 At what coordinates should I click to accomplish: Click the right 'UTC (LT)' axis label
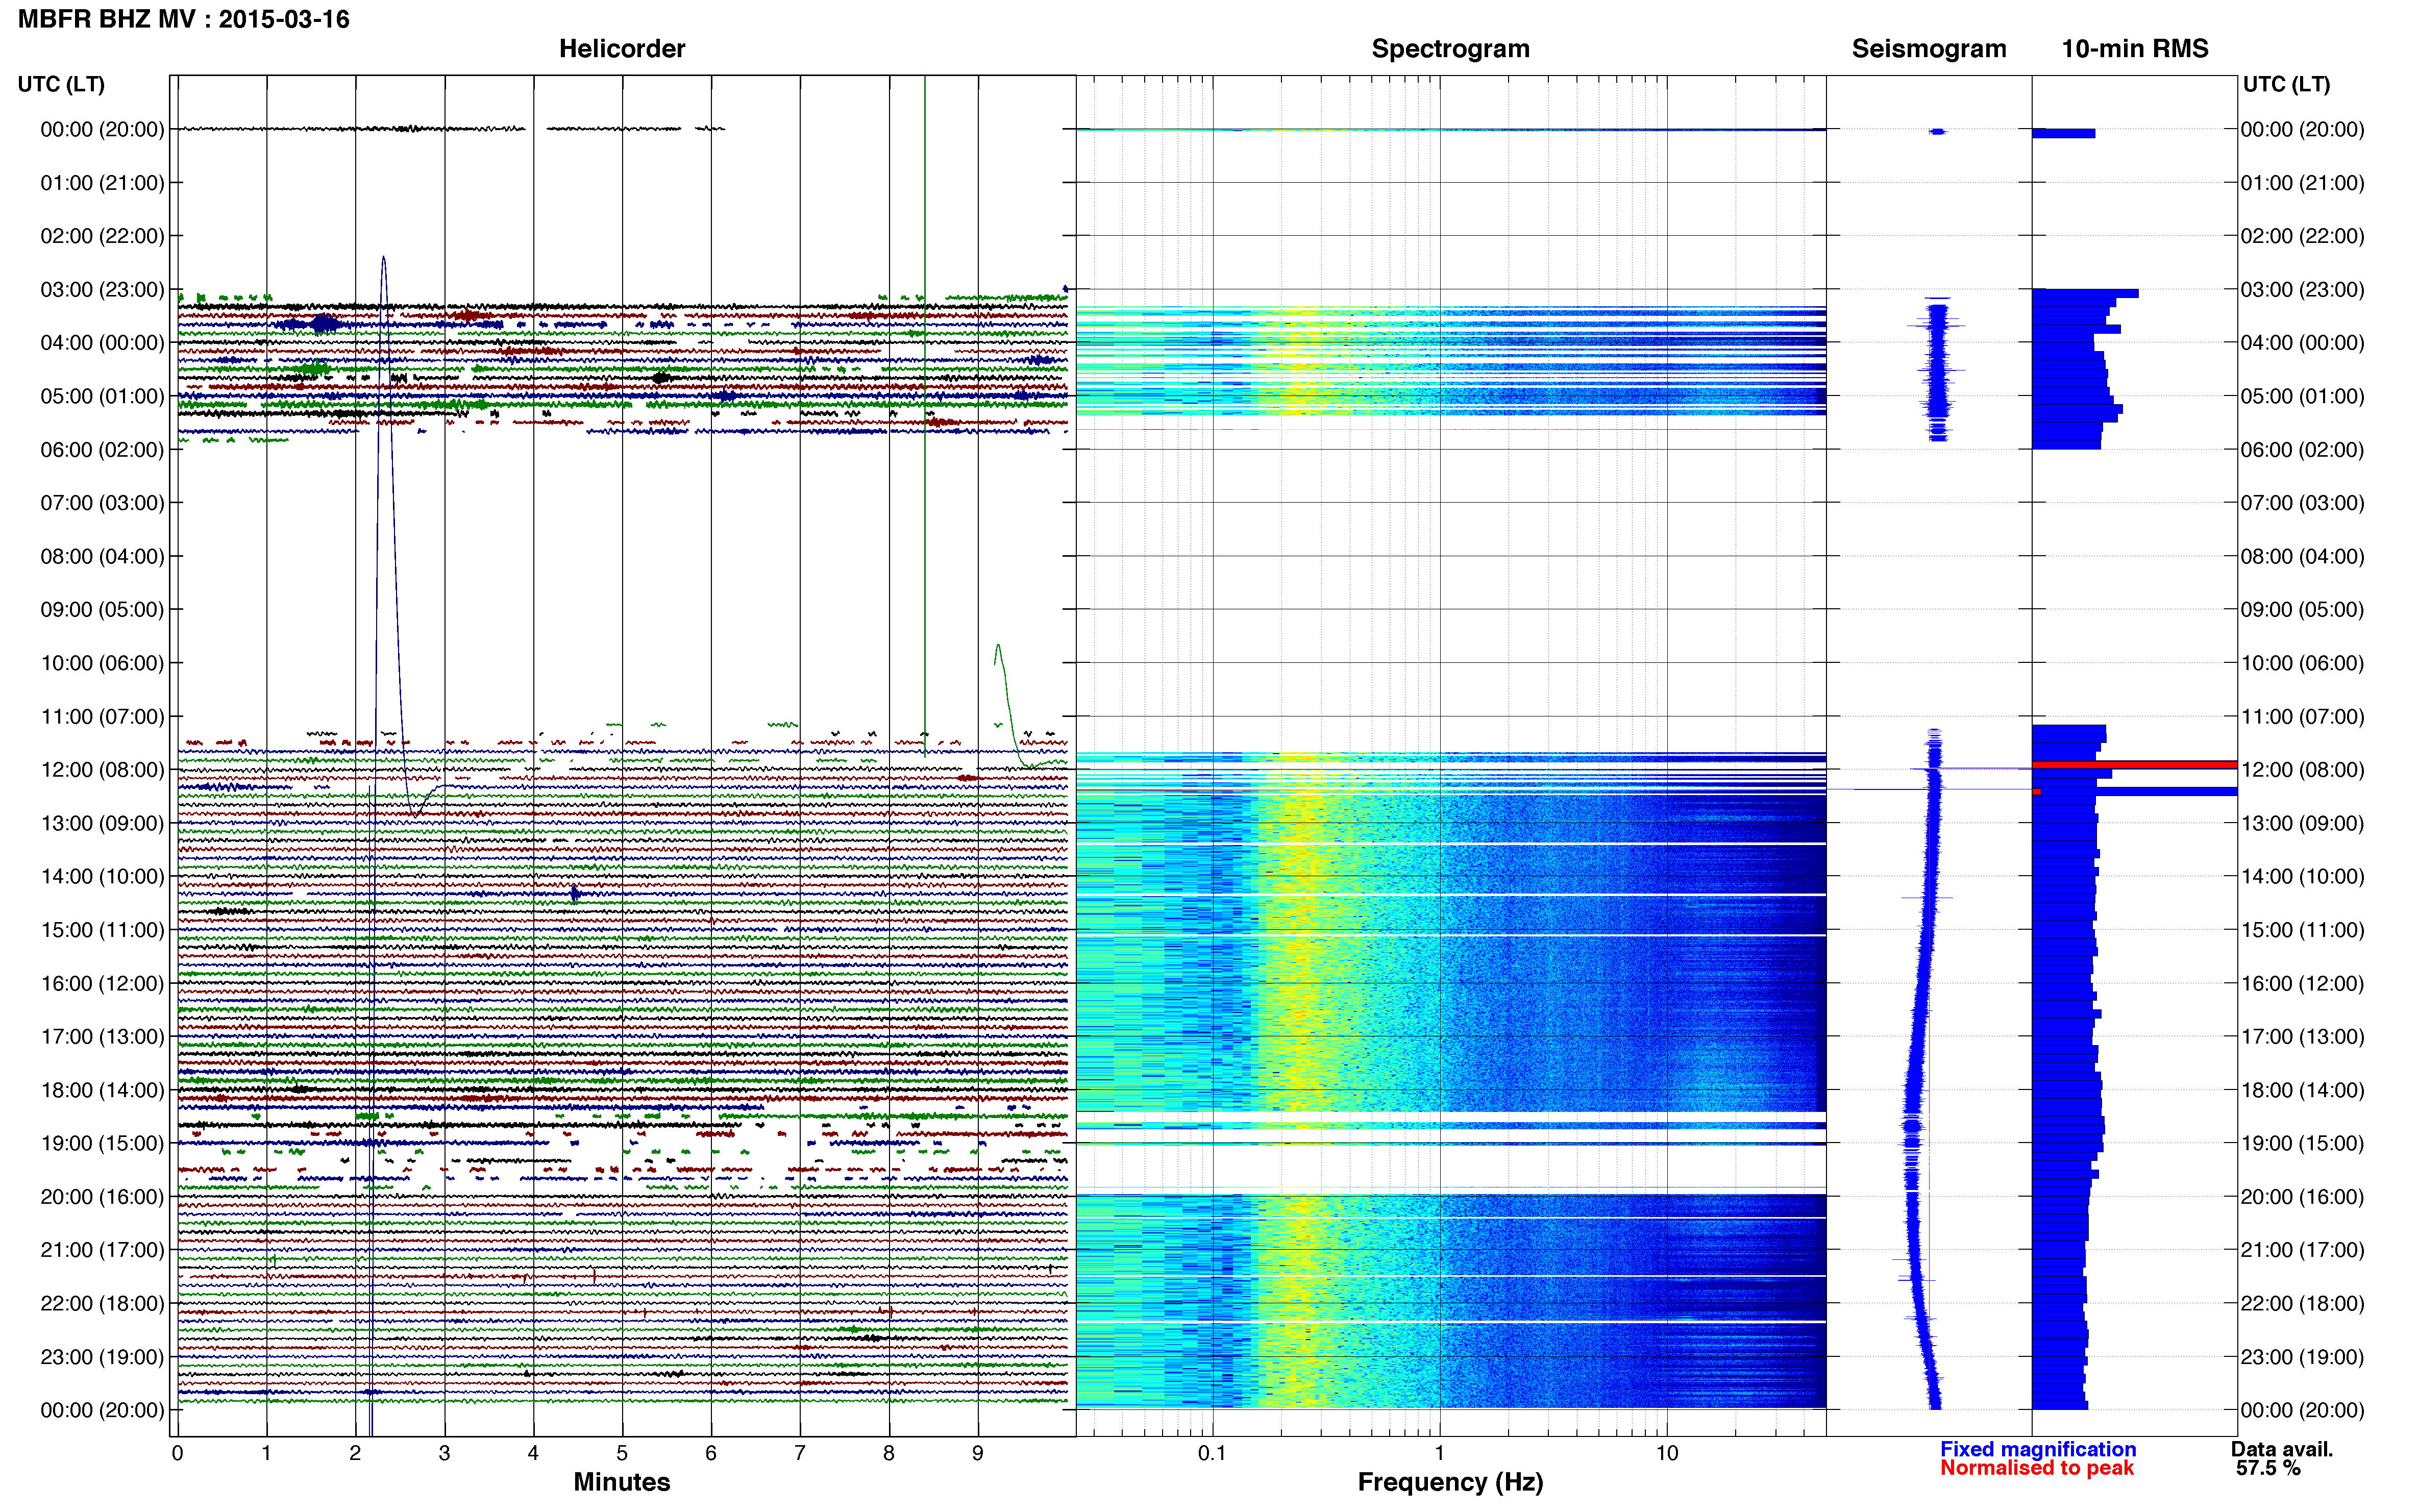tap(2286, 84)
